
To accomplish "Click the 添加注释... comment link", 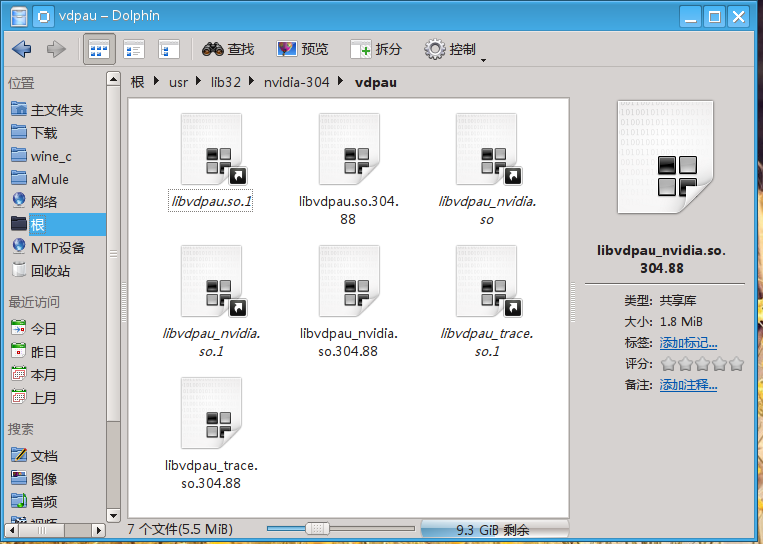I will [x=688, y=385].
